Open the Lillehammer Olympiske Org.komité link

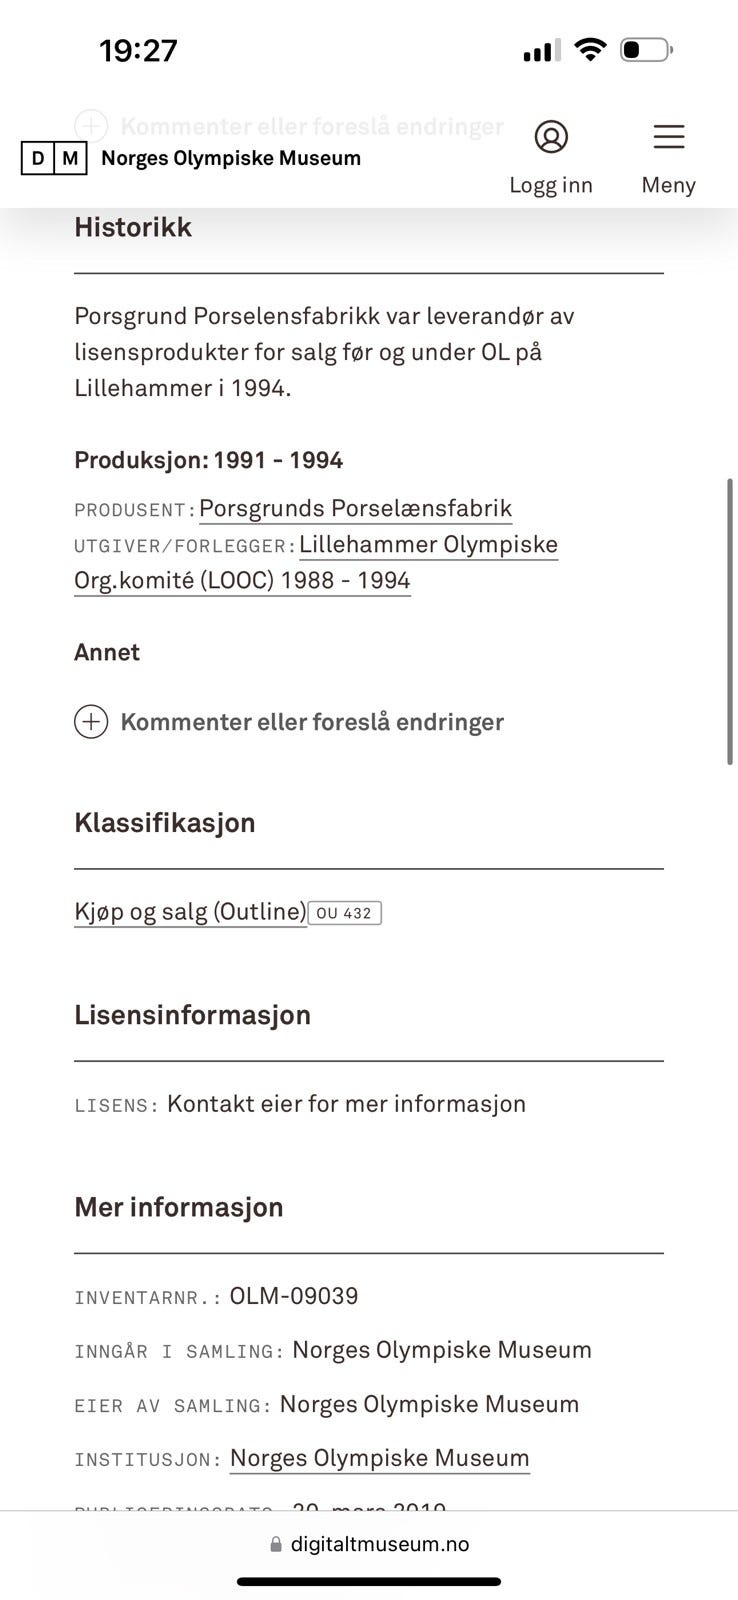tap(428, 545)
